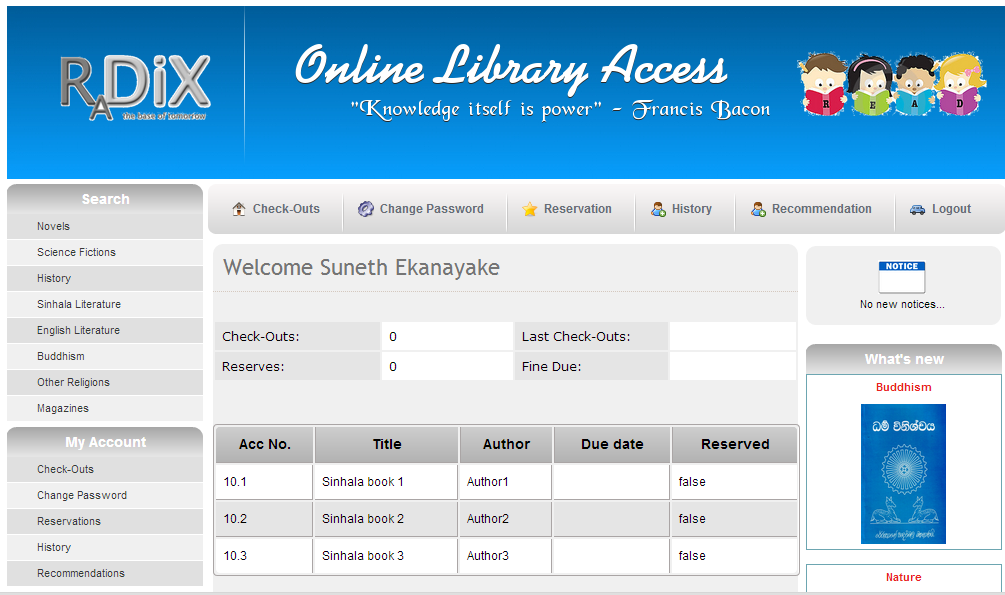Expand the What's new section
1005x595 pixels.
click(903, 359)
